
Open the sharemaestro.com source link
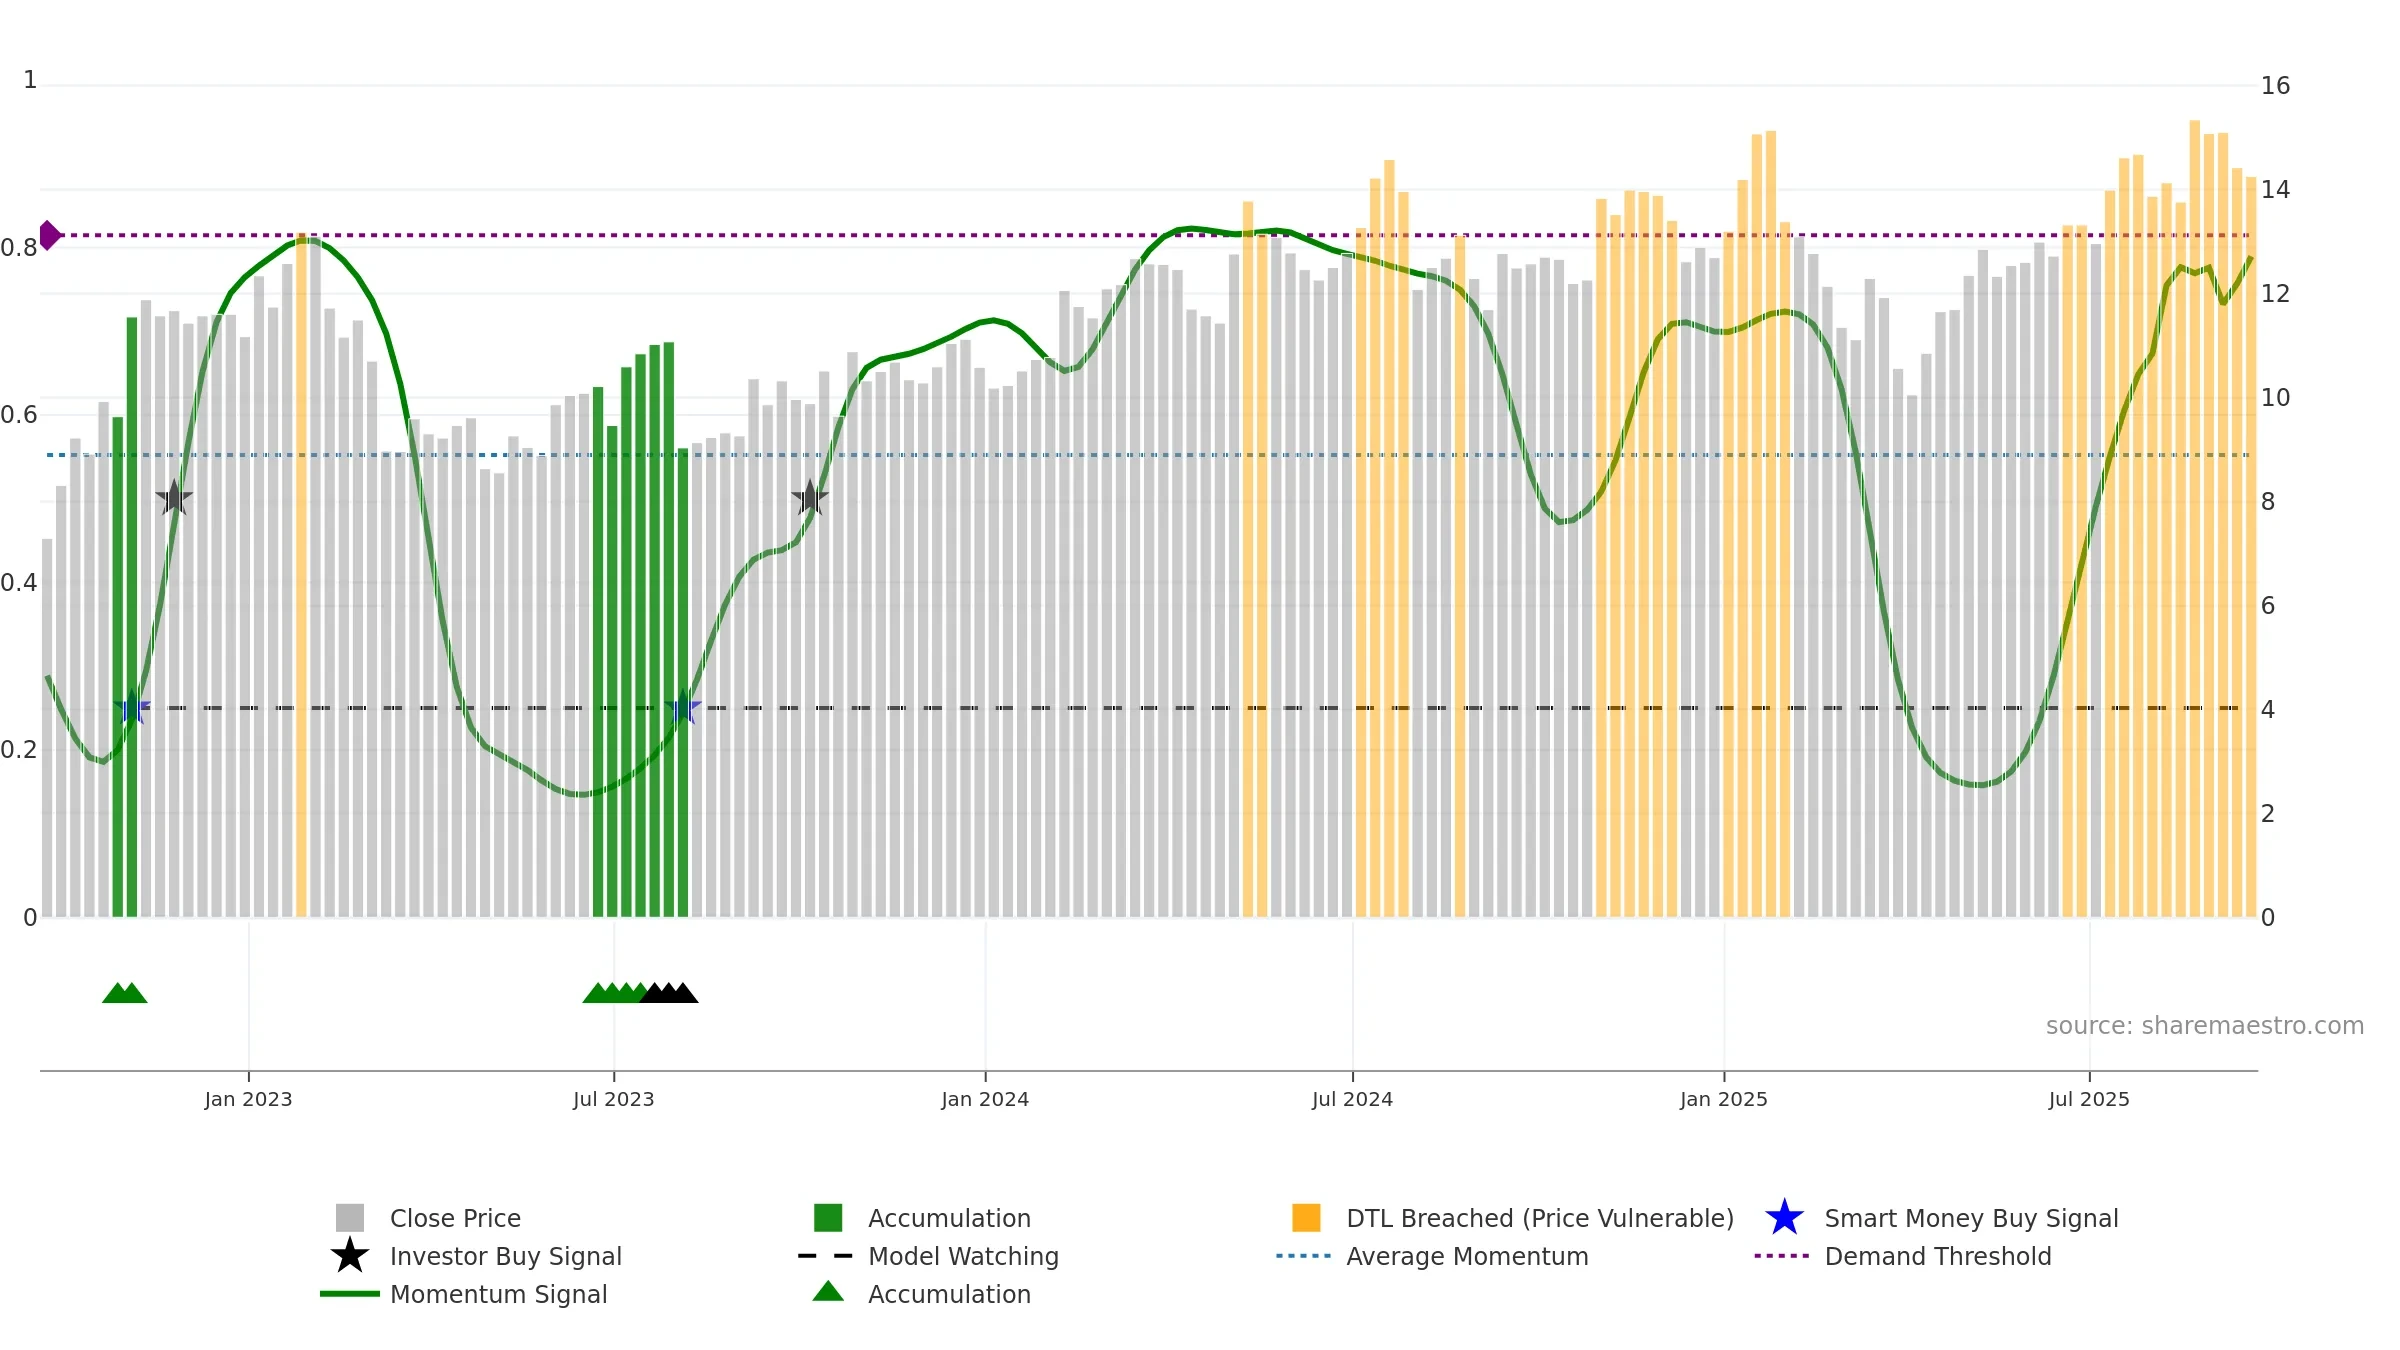tap(2205, 1026)
